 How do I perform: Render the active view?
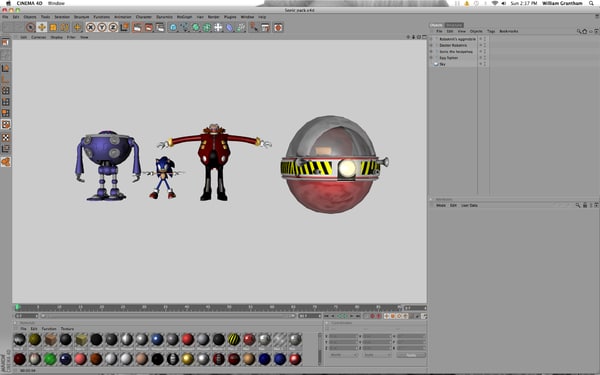pyautogui.click(x=137, y=27)
